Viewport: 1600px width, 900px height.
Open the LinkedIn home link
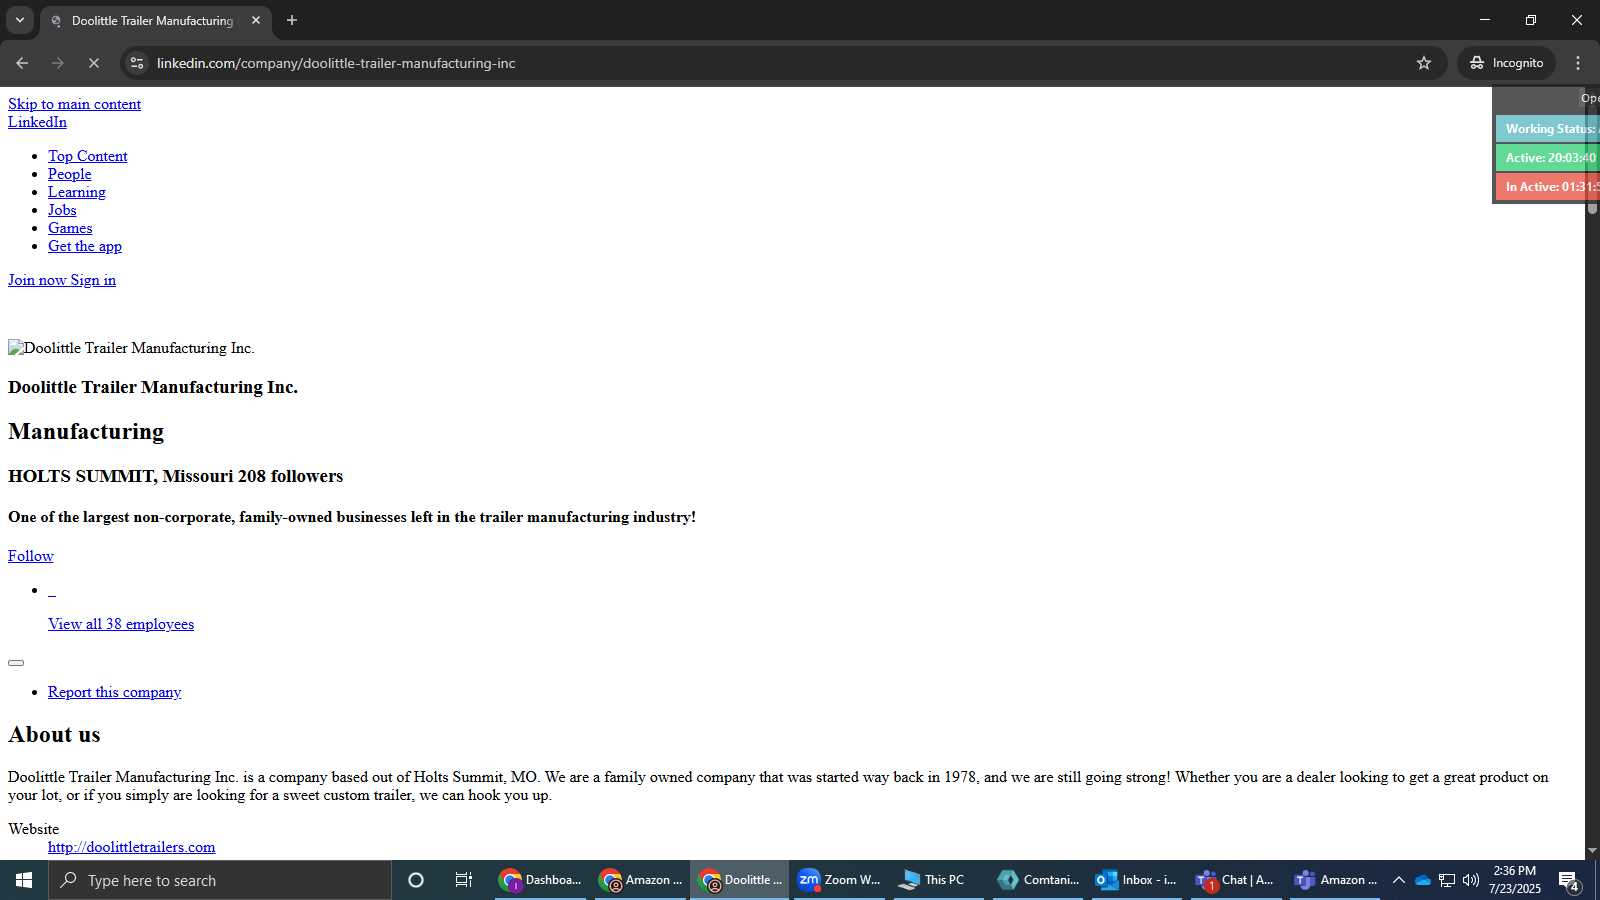pyautogui.click(x=37, y=122)
